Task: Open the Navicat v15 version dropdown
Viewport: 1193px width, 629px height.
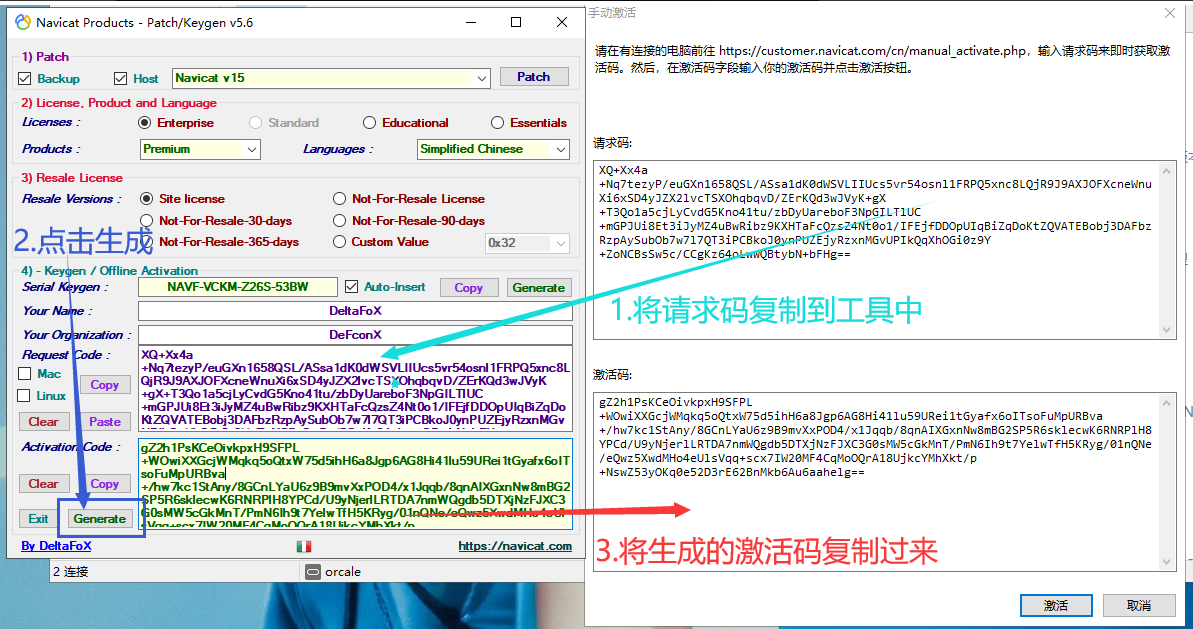Action: 482,77
